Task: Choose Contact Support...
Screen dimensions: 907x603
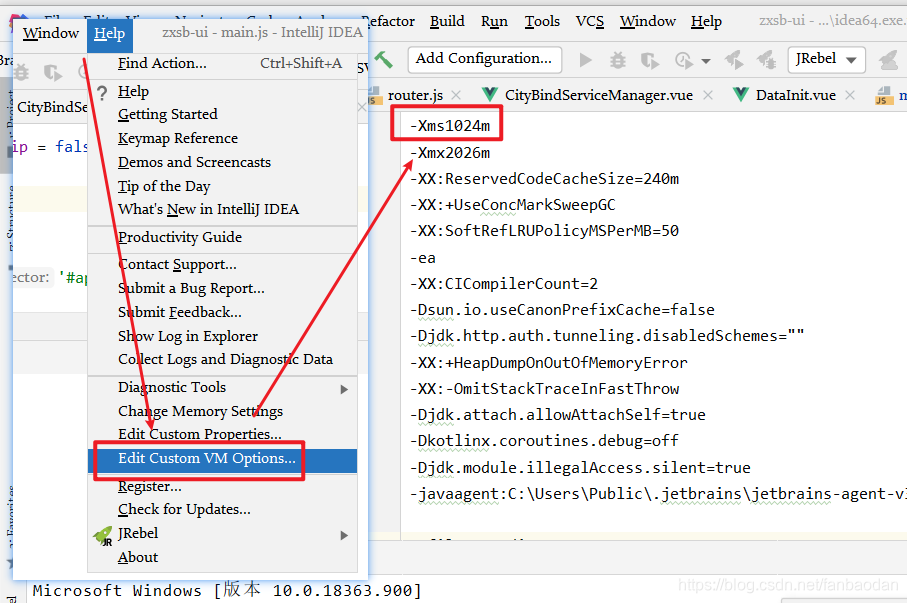Action: coord(223,264)
